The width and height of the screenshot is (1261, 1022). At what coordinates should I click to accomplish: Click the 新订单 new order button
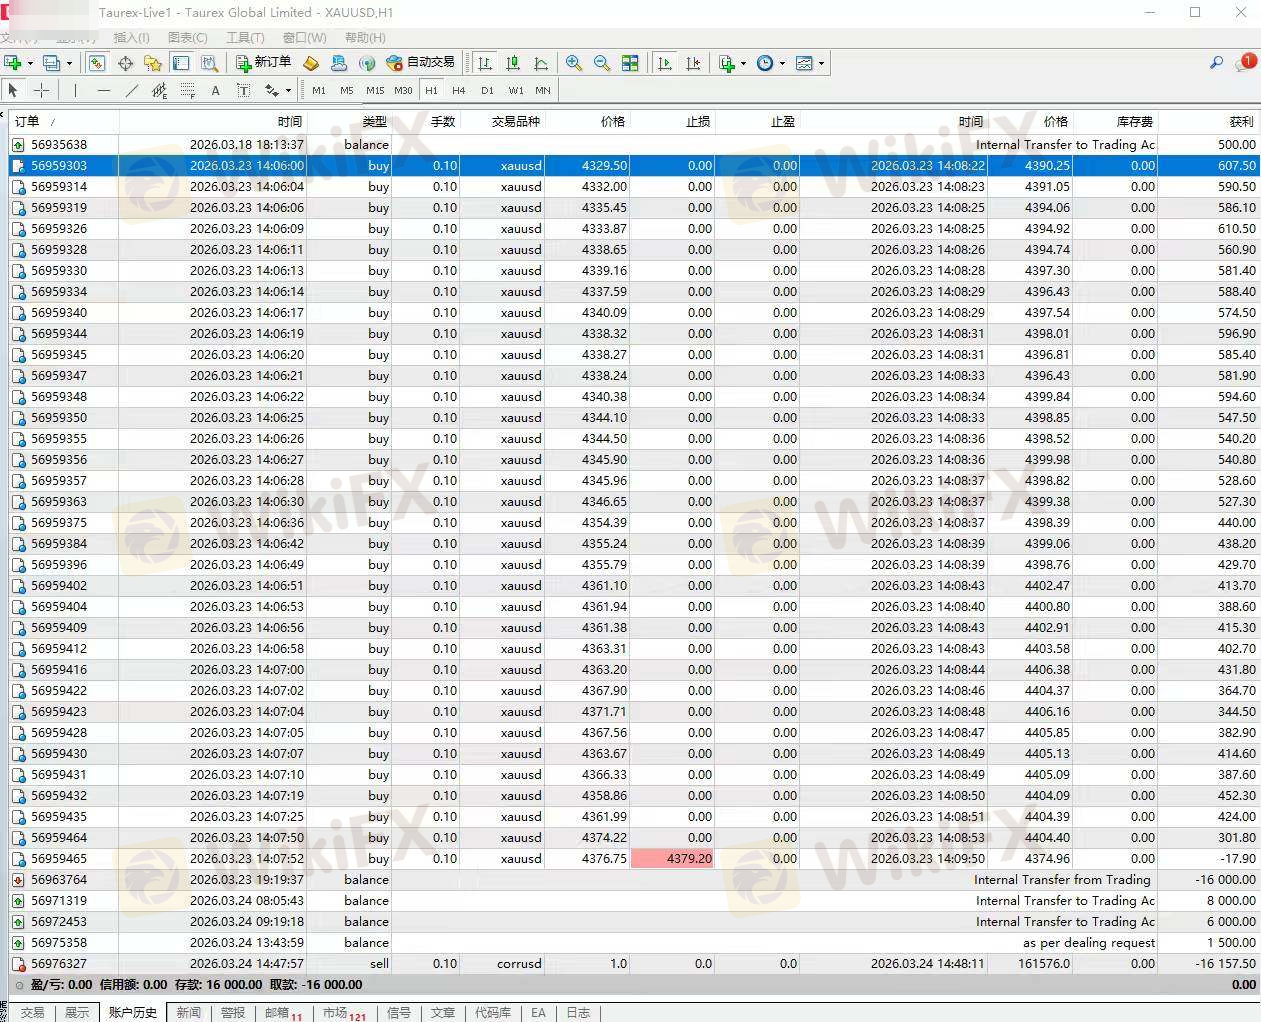click(263, 63)
